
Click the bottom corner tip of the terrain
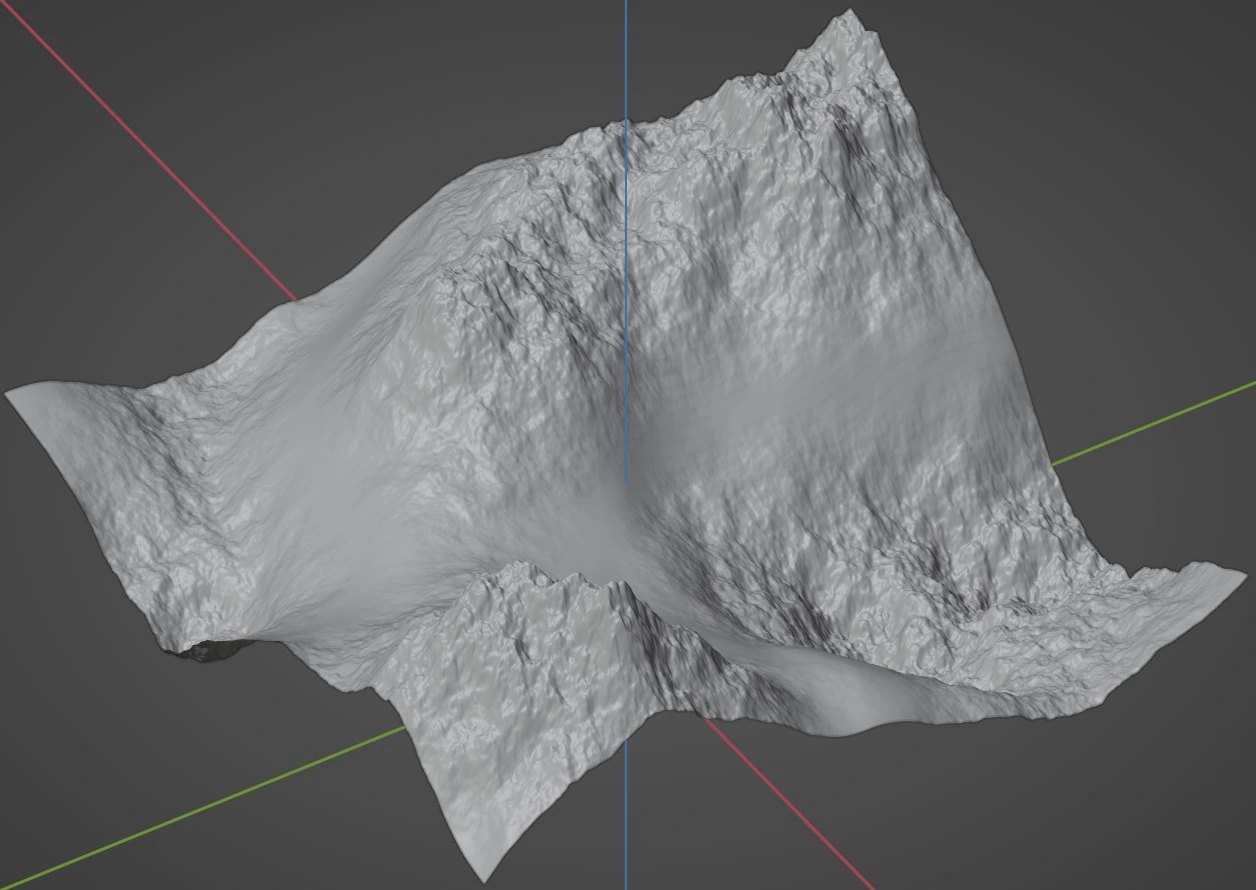point(476,880)
